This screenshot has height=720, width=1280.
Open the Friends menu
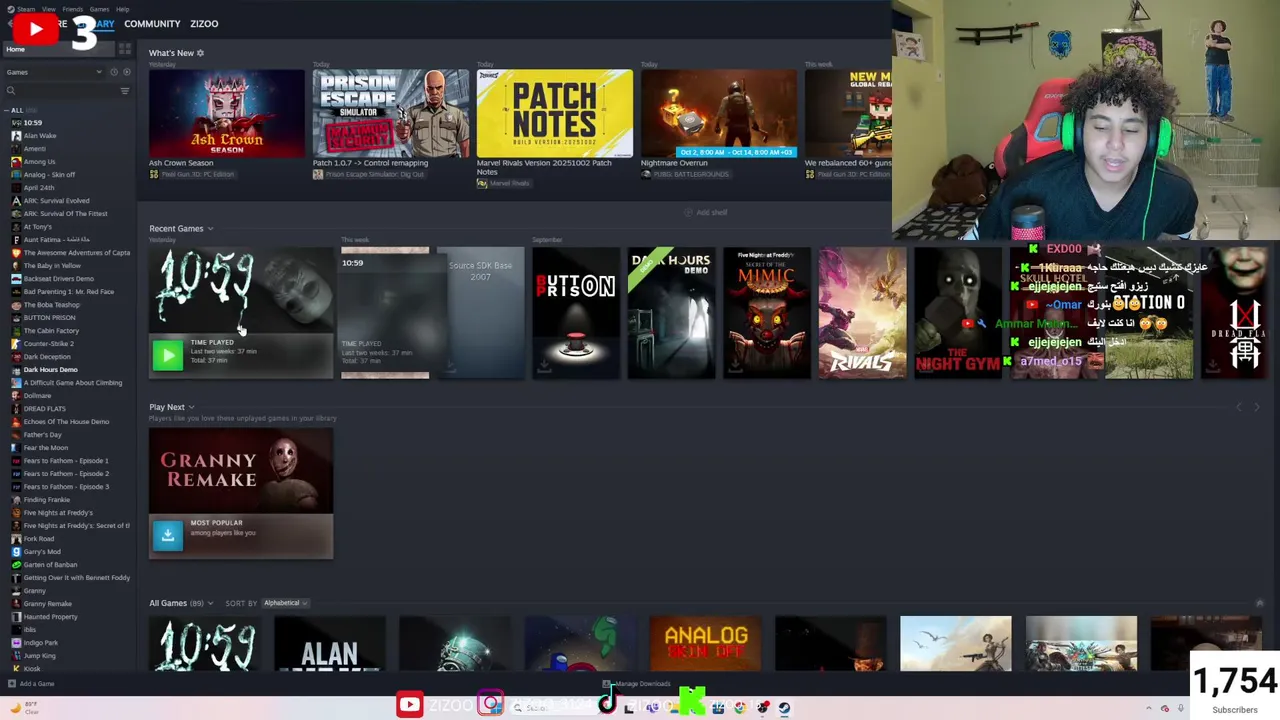pos(73,9)
